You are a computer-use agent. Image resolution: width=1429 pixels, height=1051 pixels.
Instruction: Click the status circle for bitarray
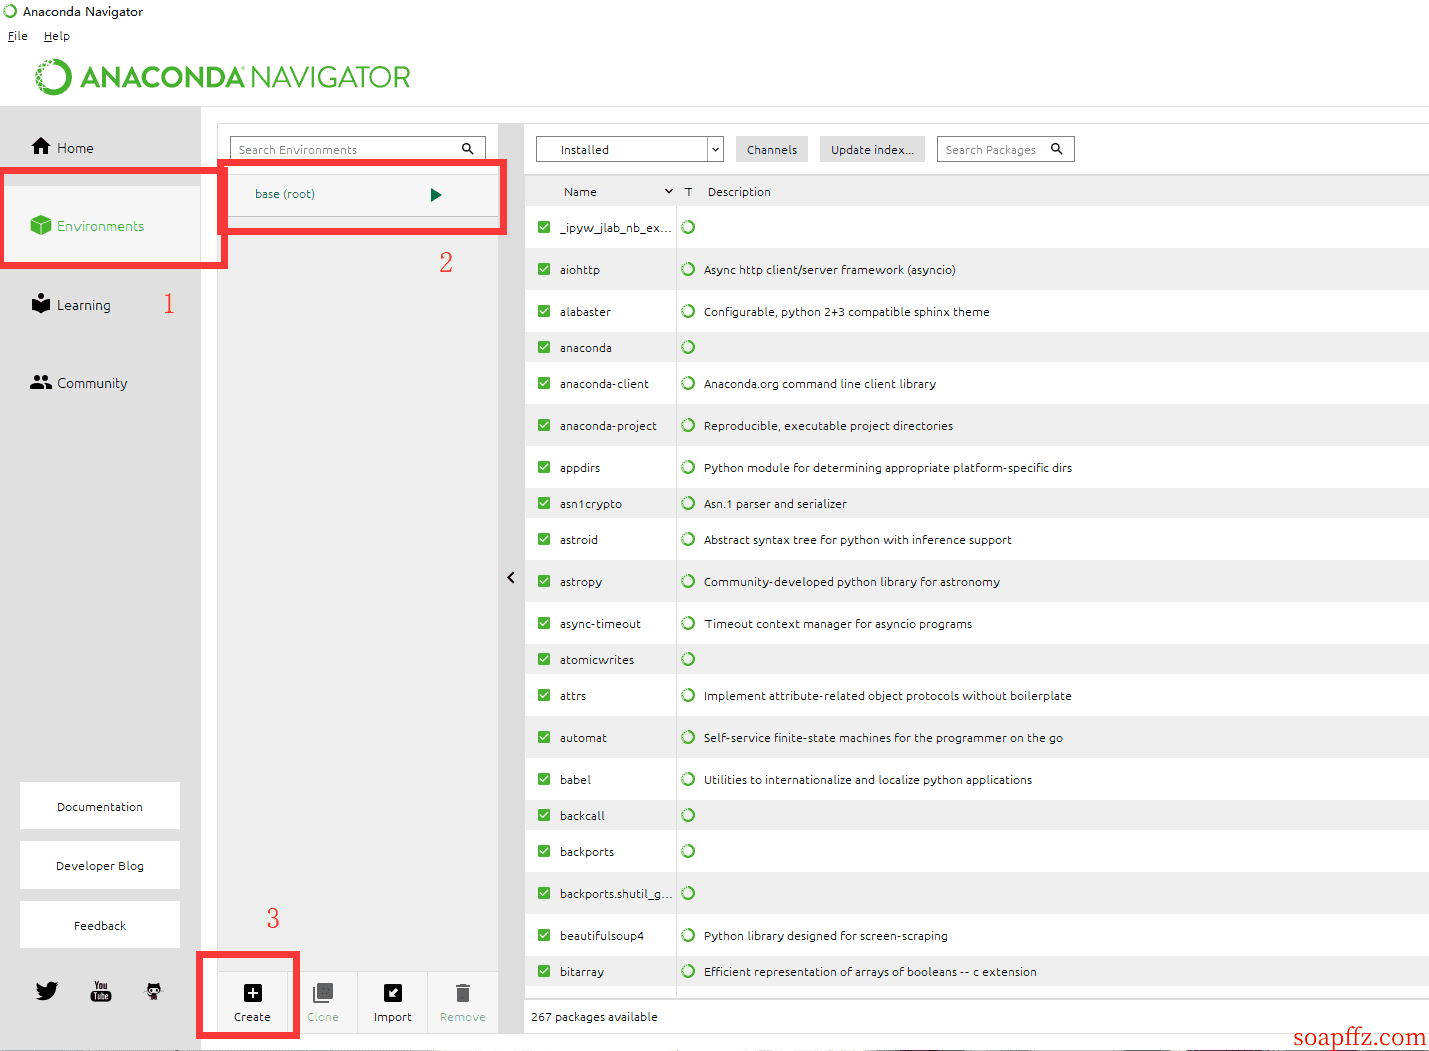point(688,971)
